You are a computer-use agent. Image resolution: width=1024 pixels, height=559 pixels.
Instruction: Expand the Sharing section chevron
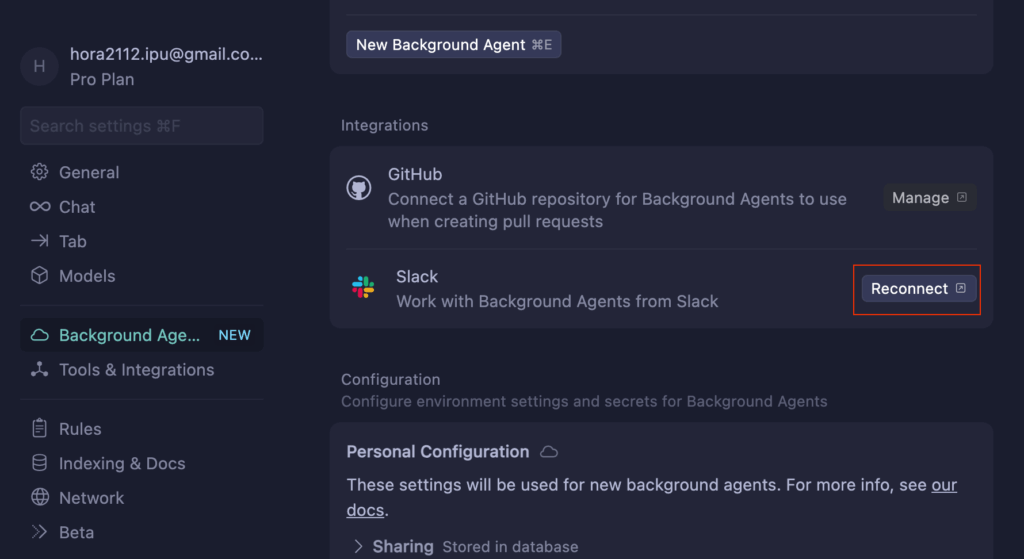[358, 547]
